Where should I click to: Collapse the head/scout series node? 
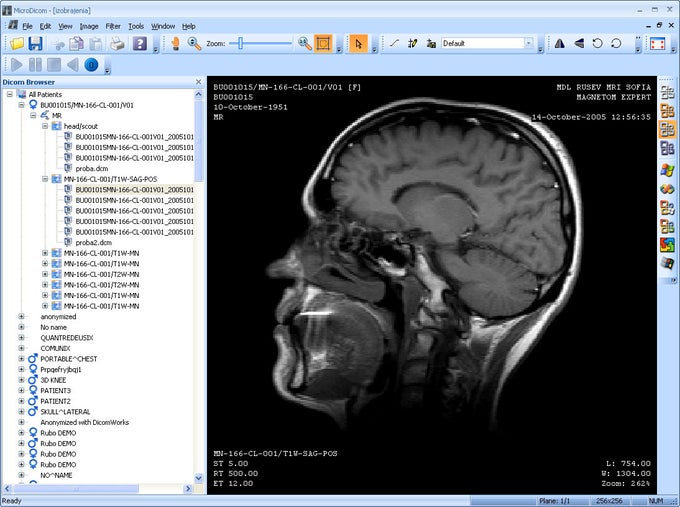pos(45,126)
